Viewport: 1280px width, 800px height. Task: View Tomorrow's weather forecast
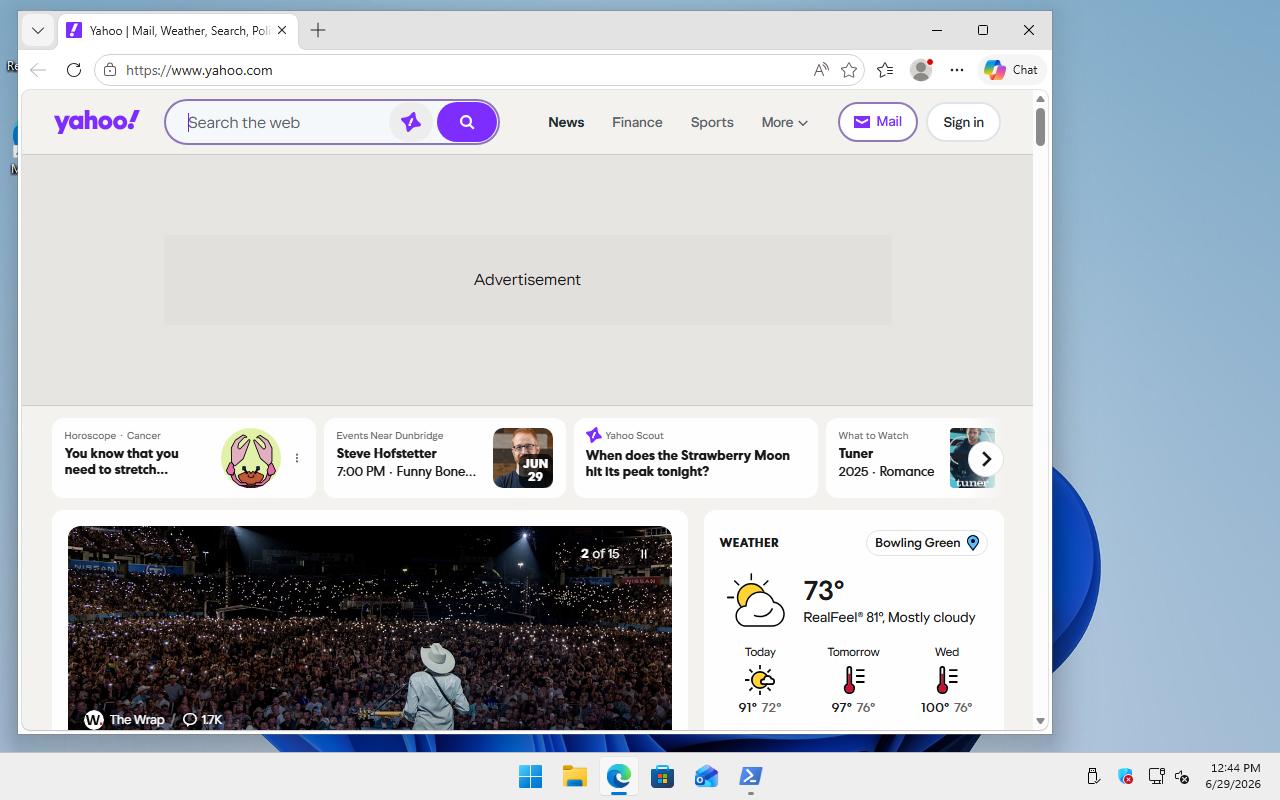click(853, 679)
